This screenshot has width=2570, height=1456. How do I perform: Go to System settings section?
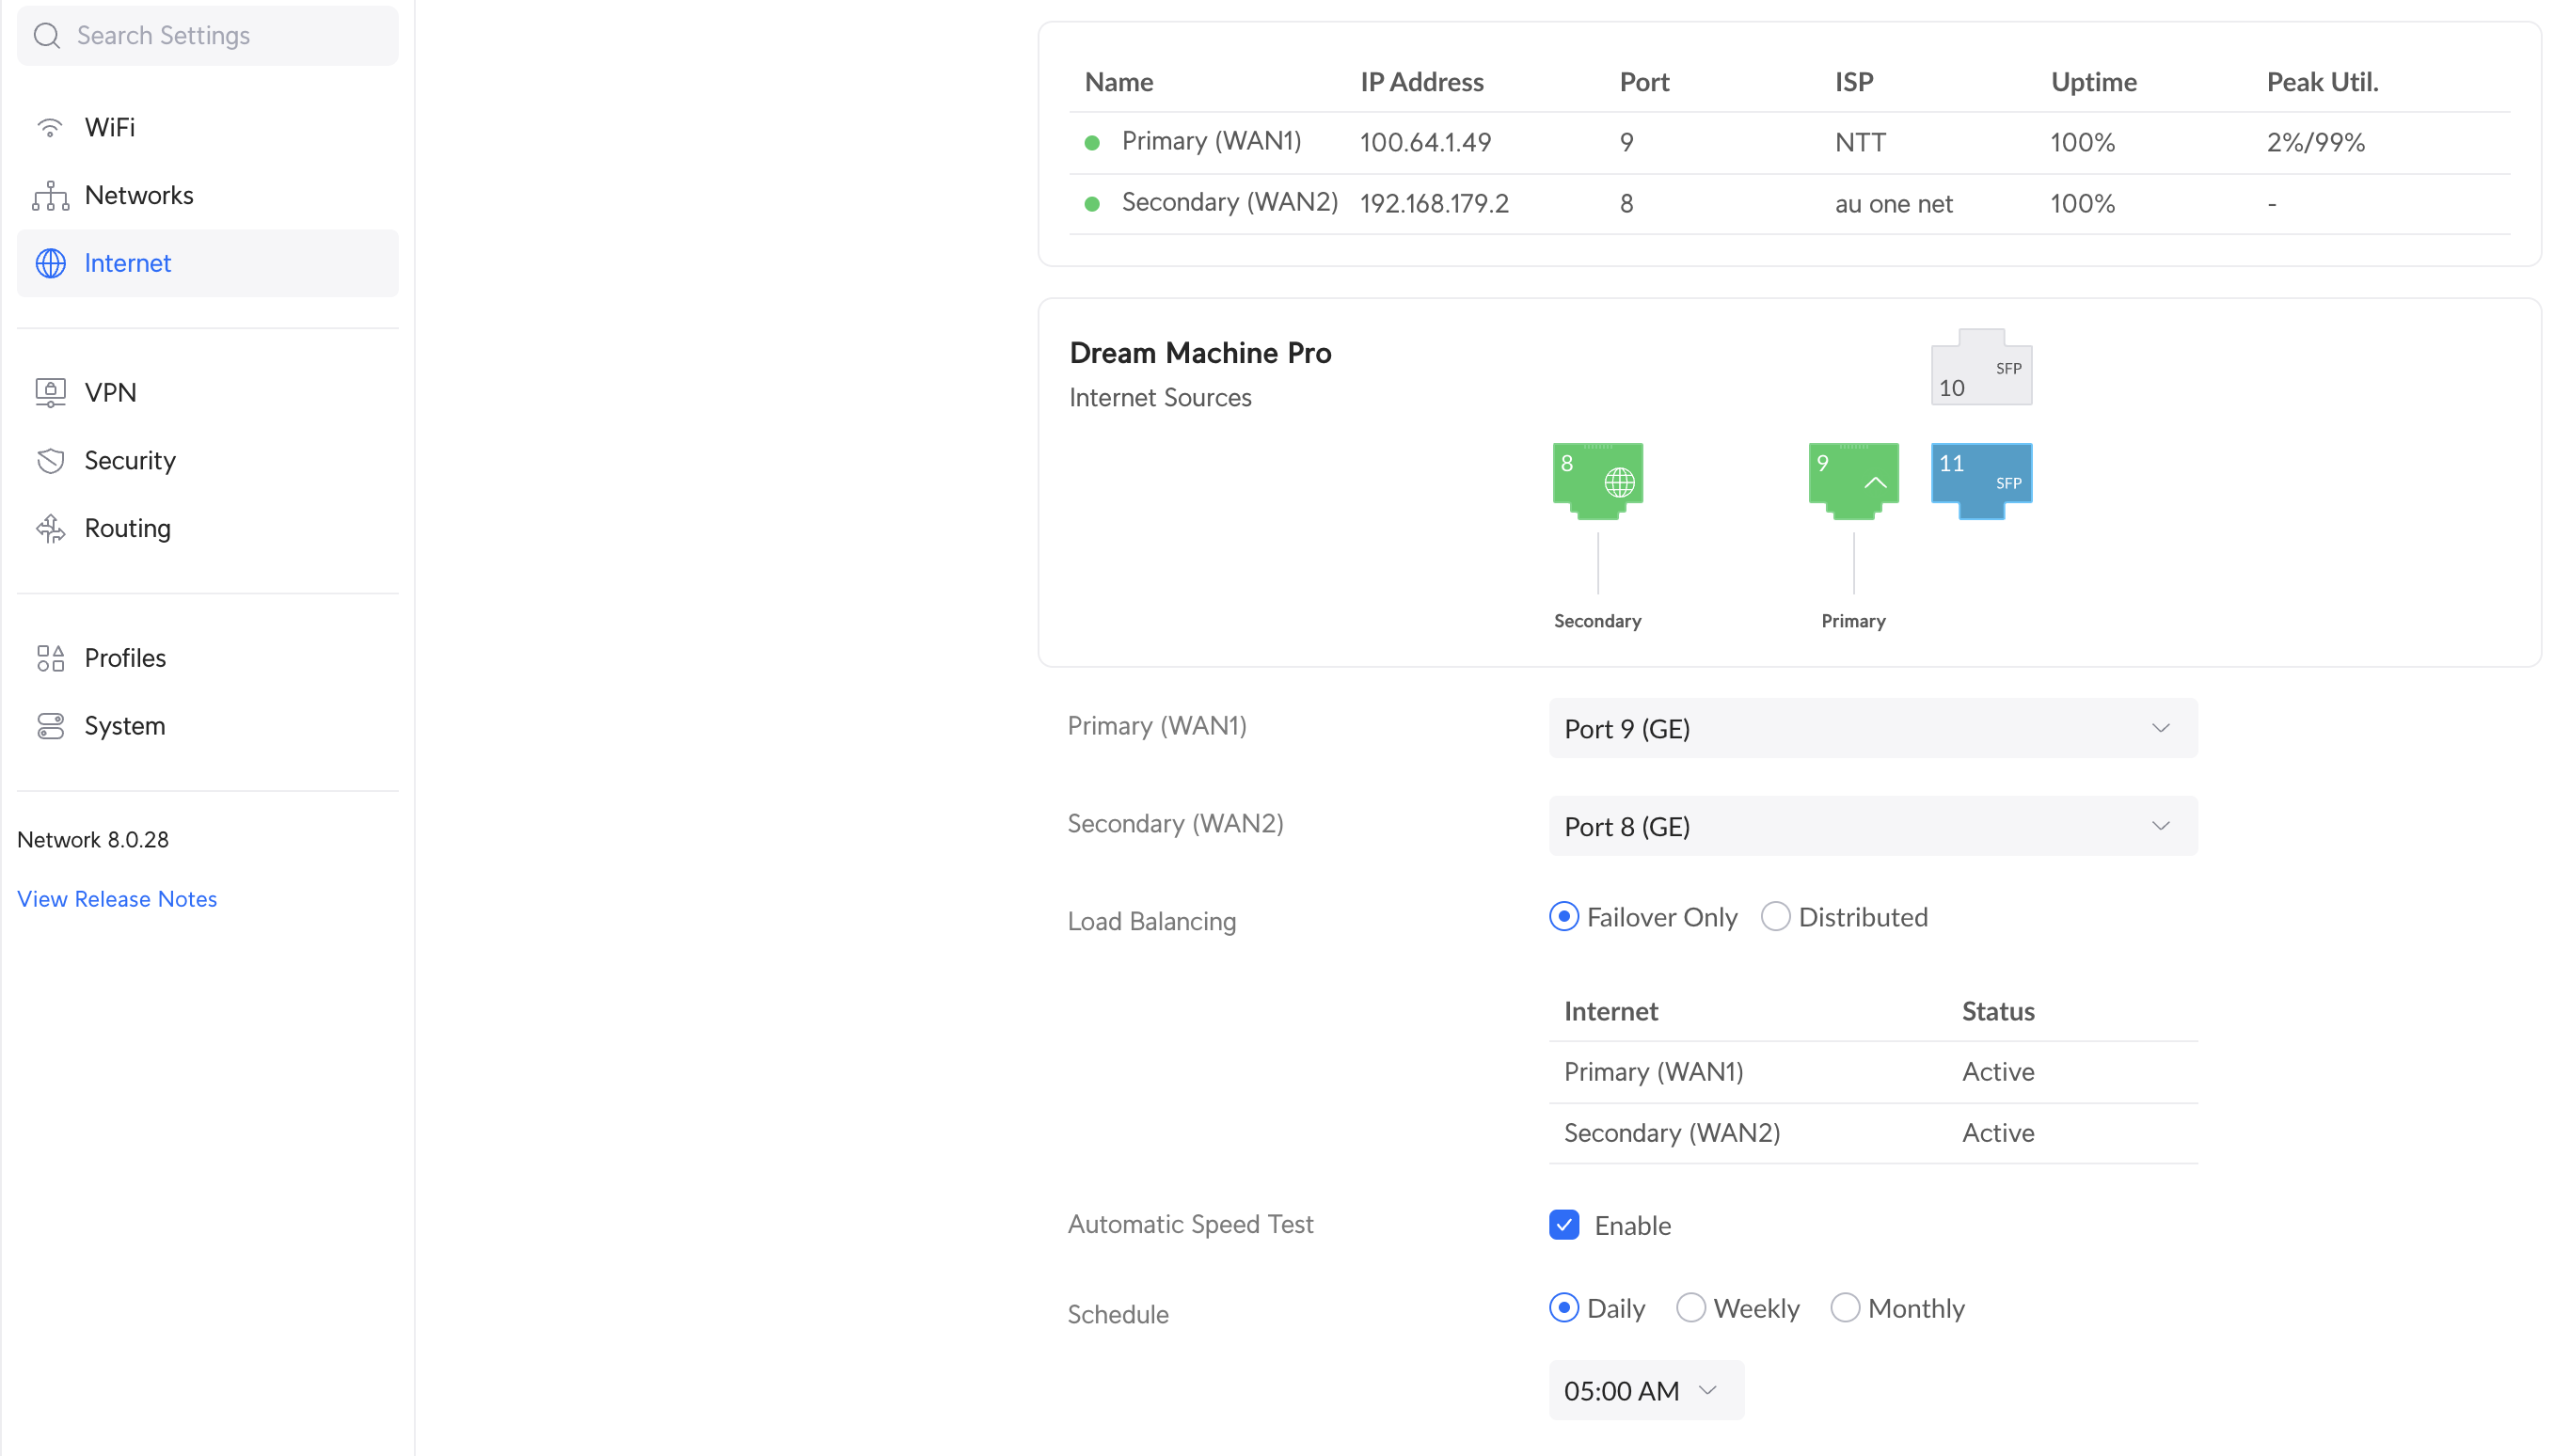(125, 726)
